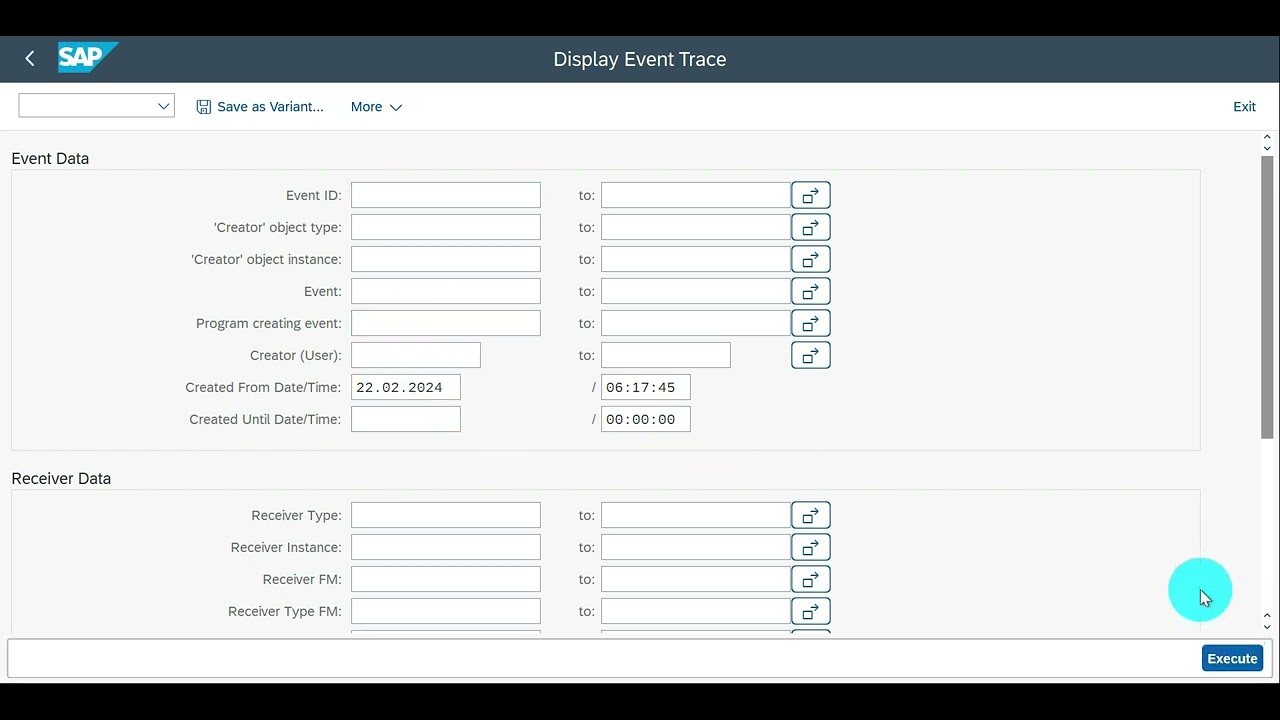
Task: Click the 'Receiver Instance:' label
Action: click(286, 547)
